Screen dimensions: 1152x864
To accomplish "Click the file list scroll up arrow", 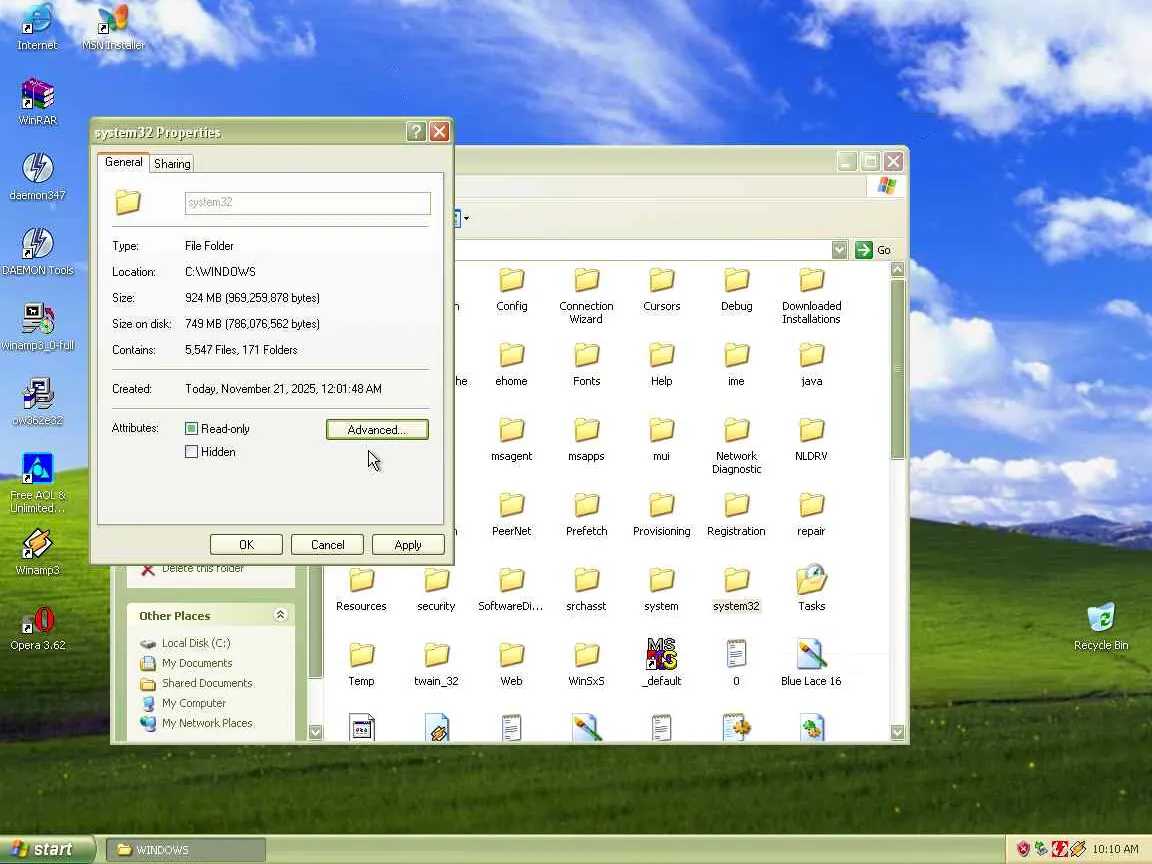I will pos(897,270).
